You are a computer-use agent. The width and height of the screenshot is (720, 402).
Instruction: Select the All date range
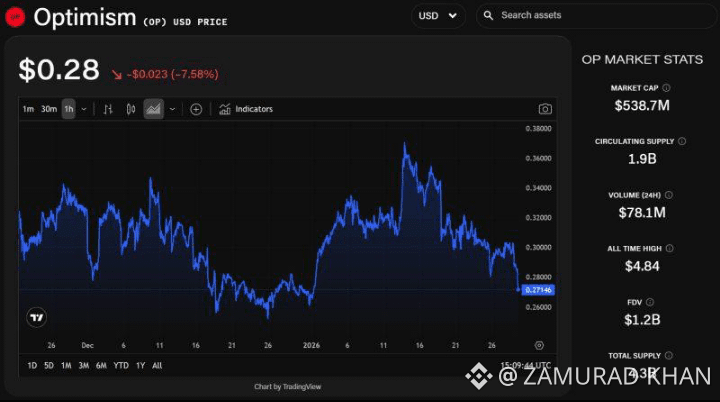(x=157, y=366)
